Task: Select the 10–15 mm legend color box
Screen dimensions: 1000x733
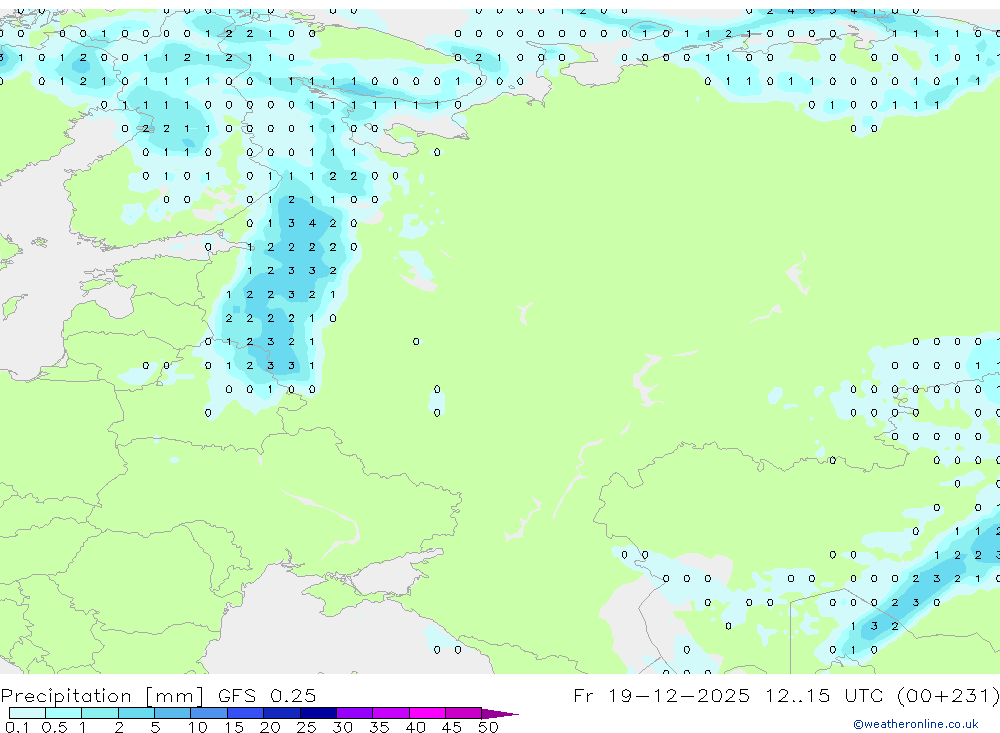Action: click(209, 713)
